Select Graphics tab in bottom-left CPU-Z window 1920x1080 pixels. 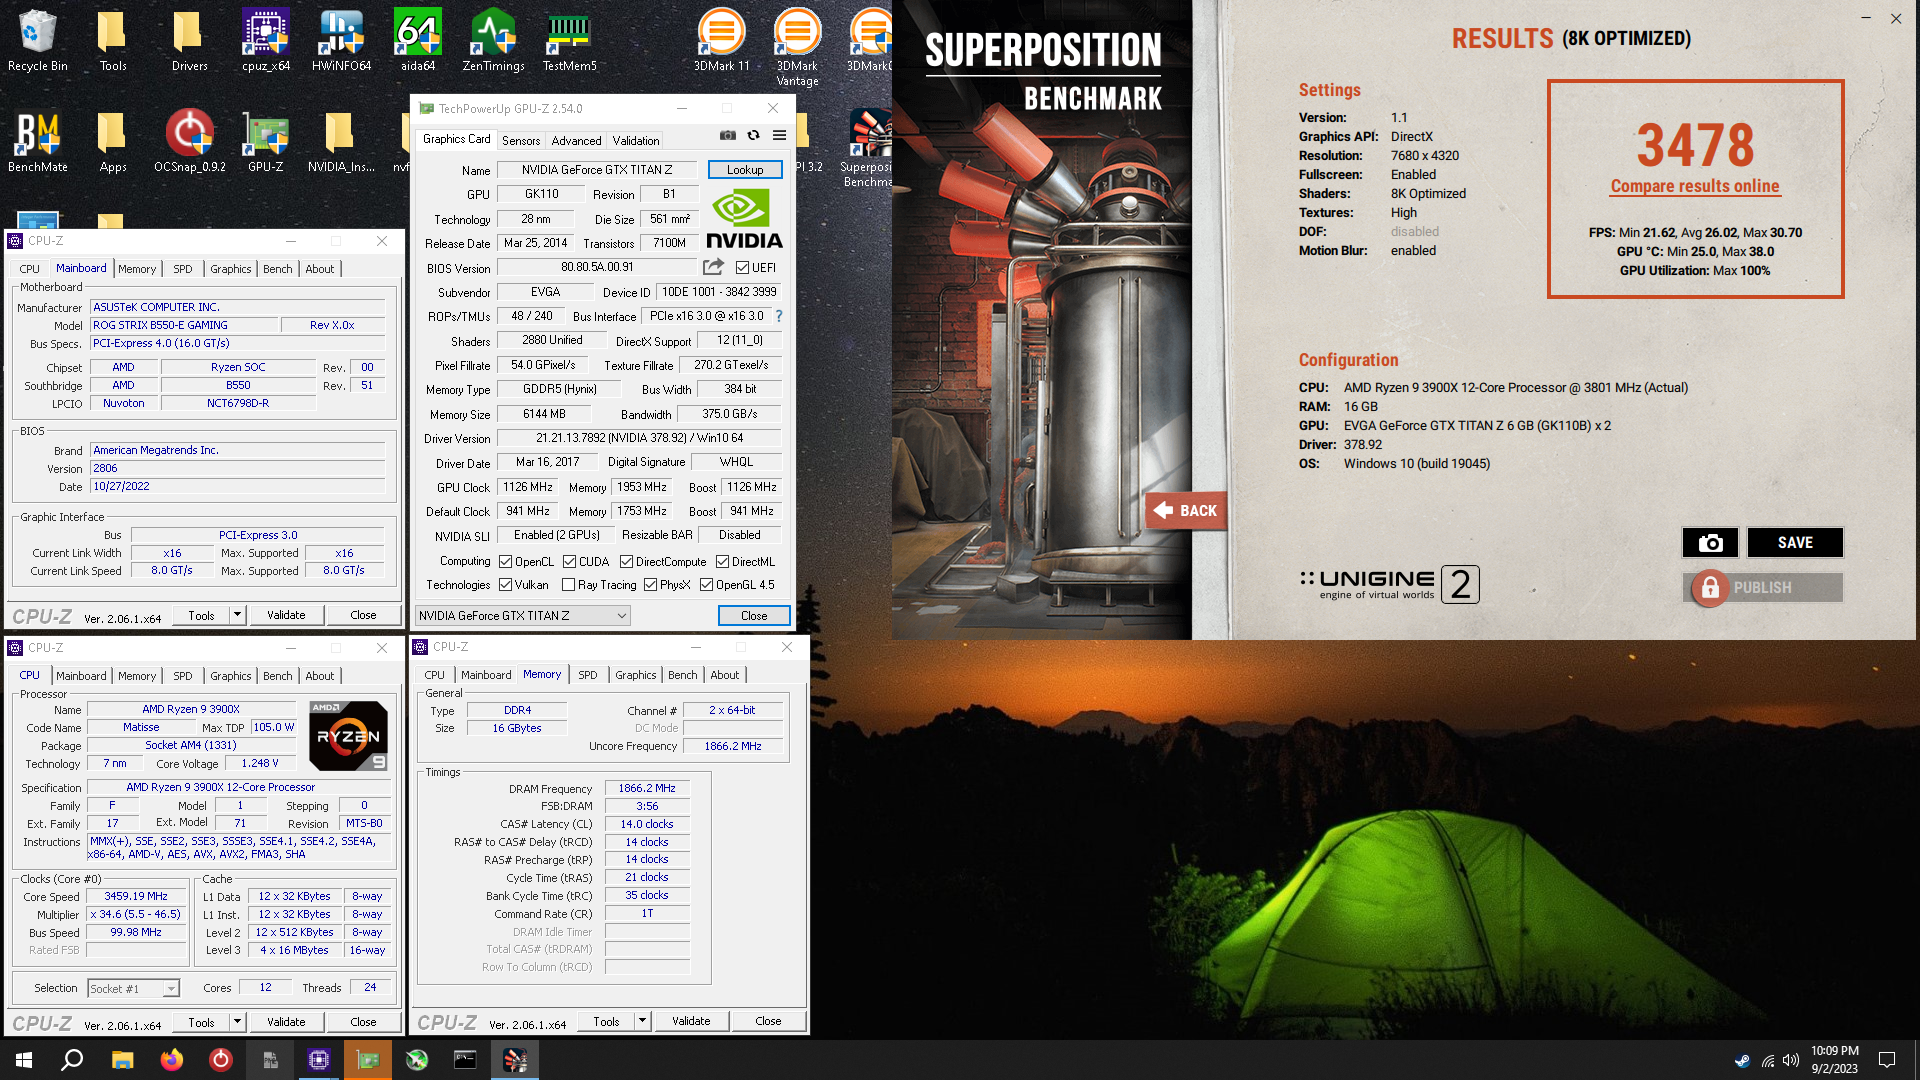click(x=231, y=676)
